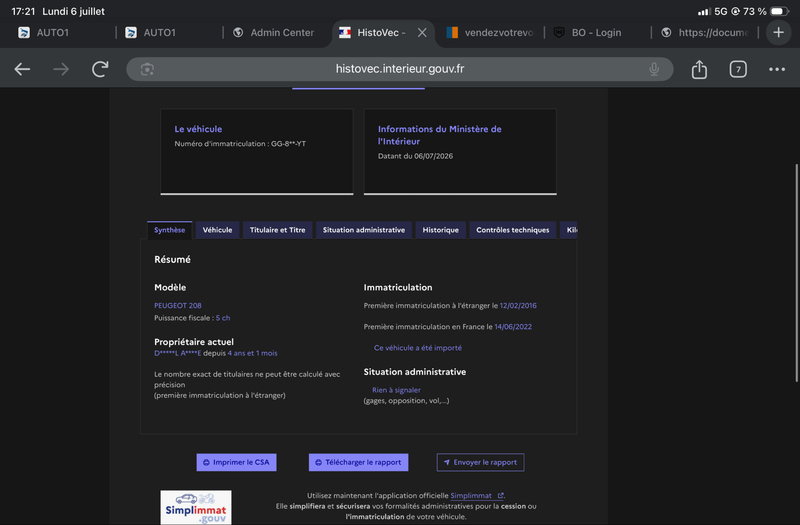The image size is (800, 525).
Task: Open the Historique tab
Action: 440,230
